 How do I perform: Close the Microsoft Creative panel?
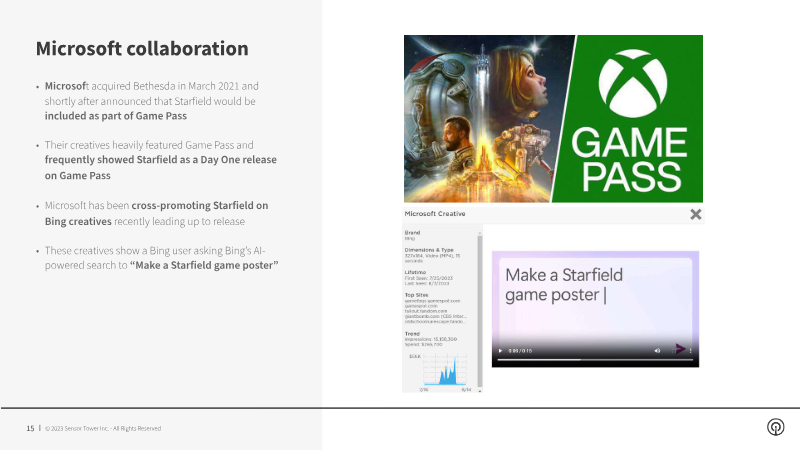[696, 214]
